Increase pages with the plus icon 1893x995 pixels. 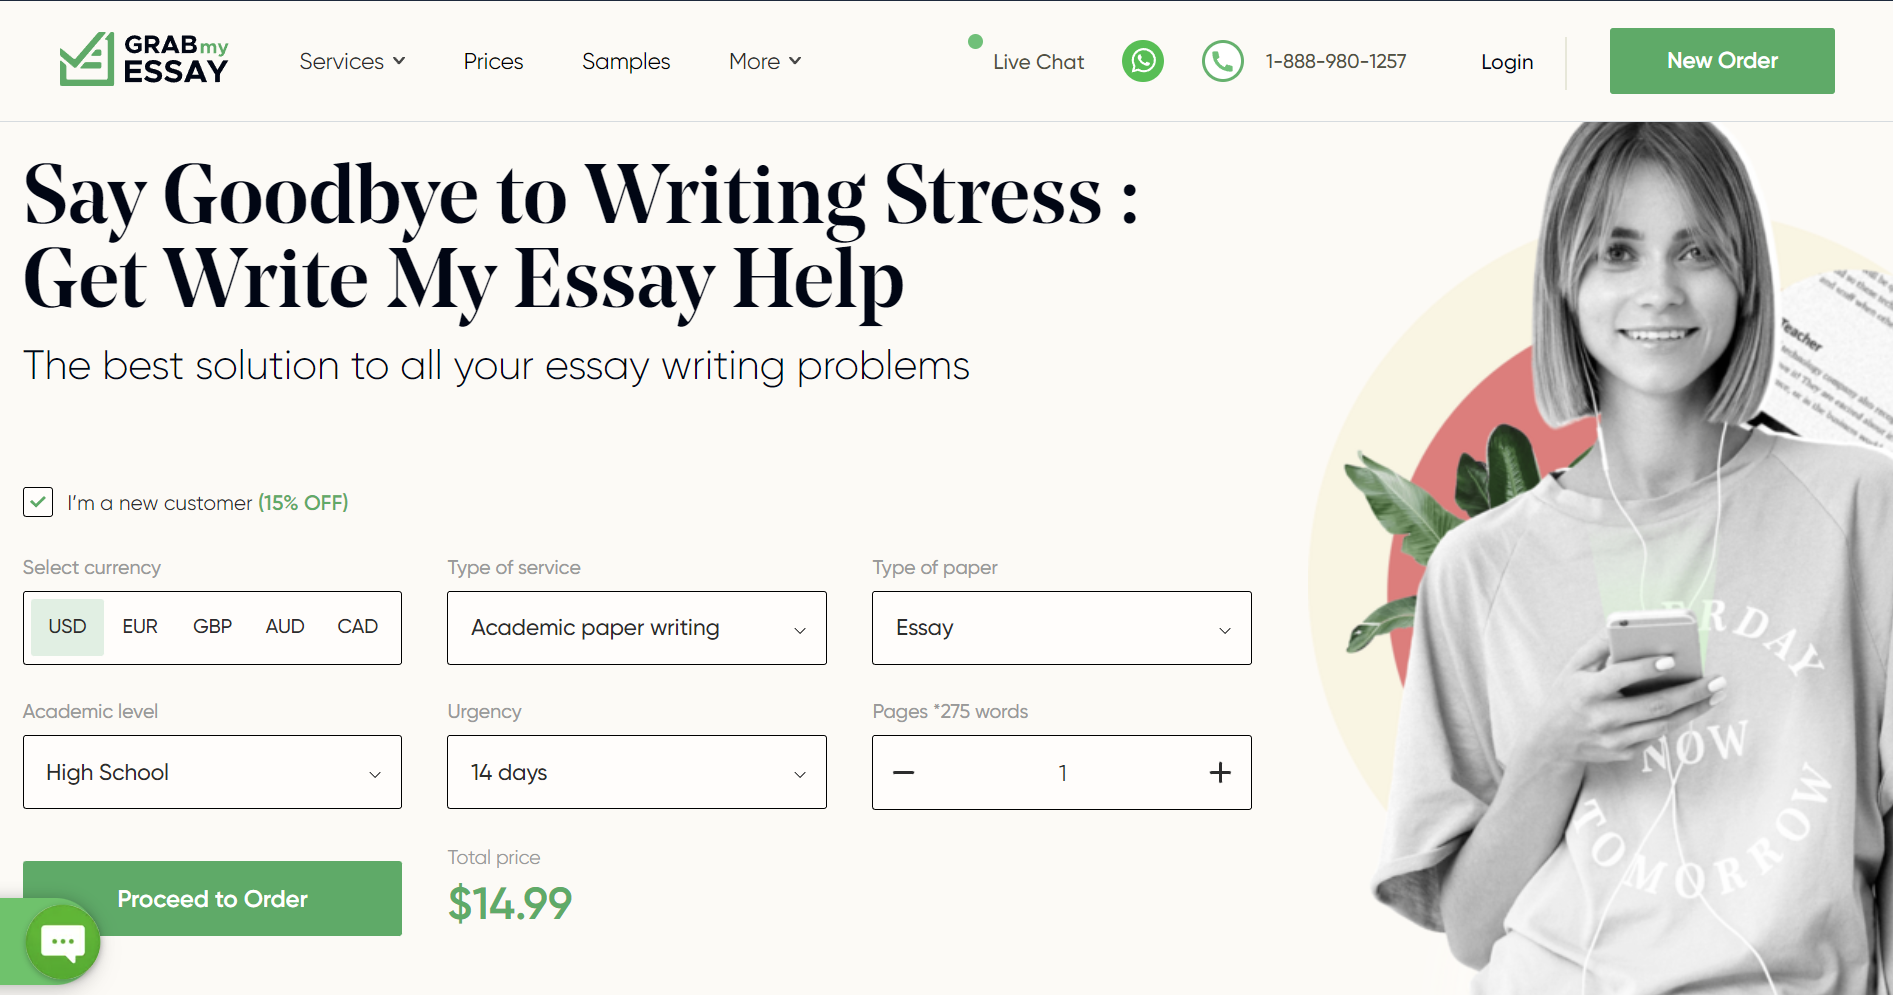point(1220,772)
